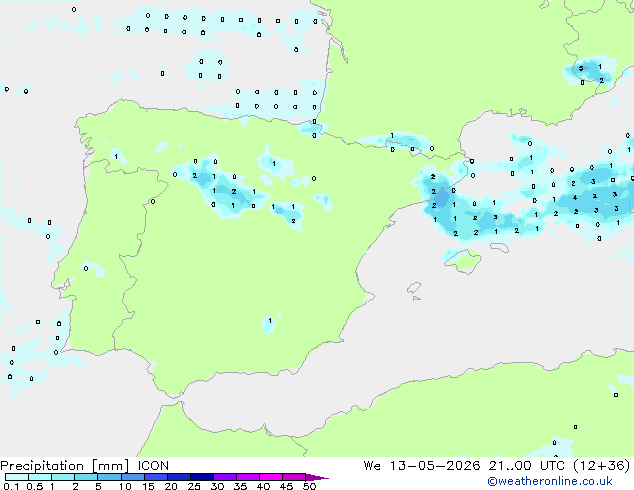Pick the 10–15 mm blue swatch

click(132, 477)
